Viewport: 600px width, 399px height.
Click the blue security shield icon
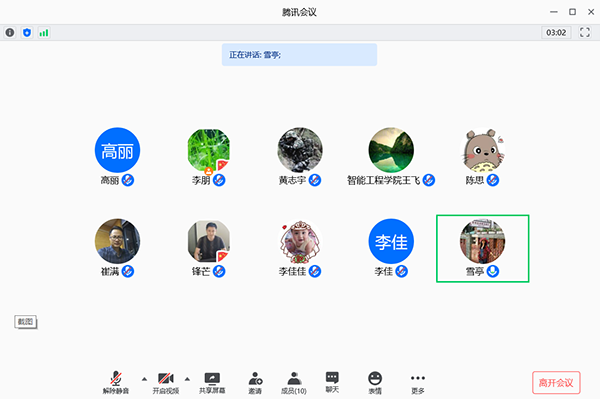pos(27,33)
